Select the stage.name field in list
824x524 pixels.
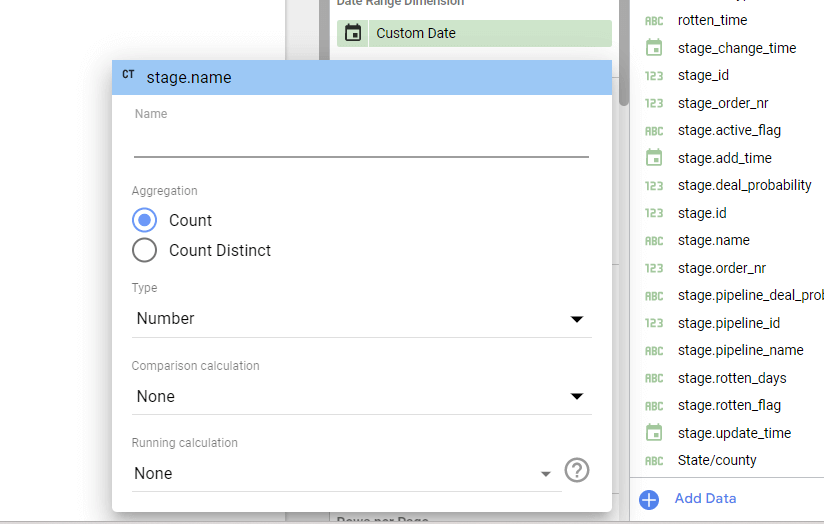(x=713, y=240)
